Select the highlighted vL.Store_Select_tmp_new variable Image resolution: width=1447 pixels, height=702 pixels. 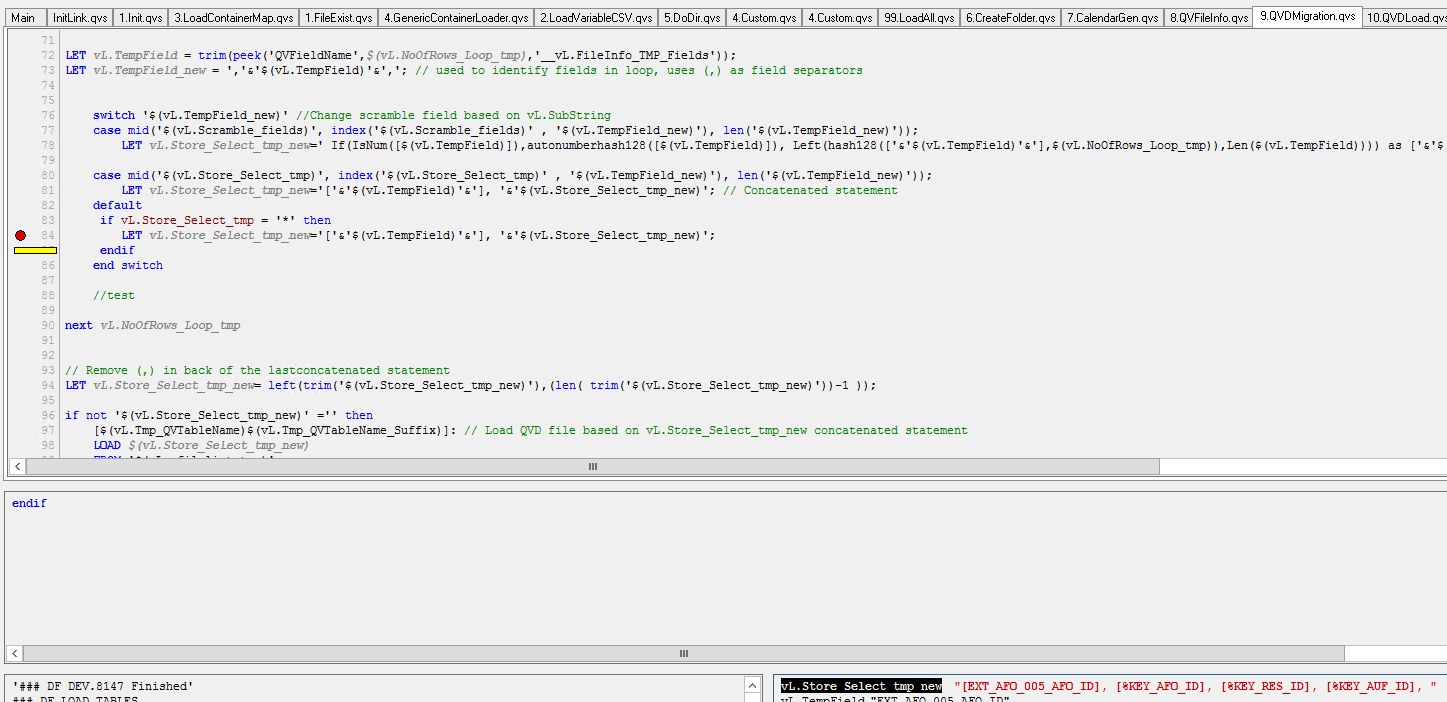click(x=861, y=686)
